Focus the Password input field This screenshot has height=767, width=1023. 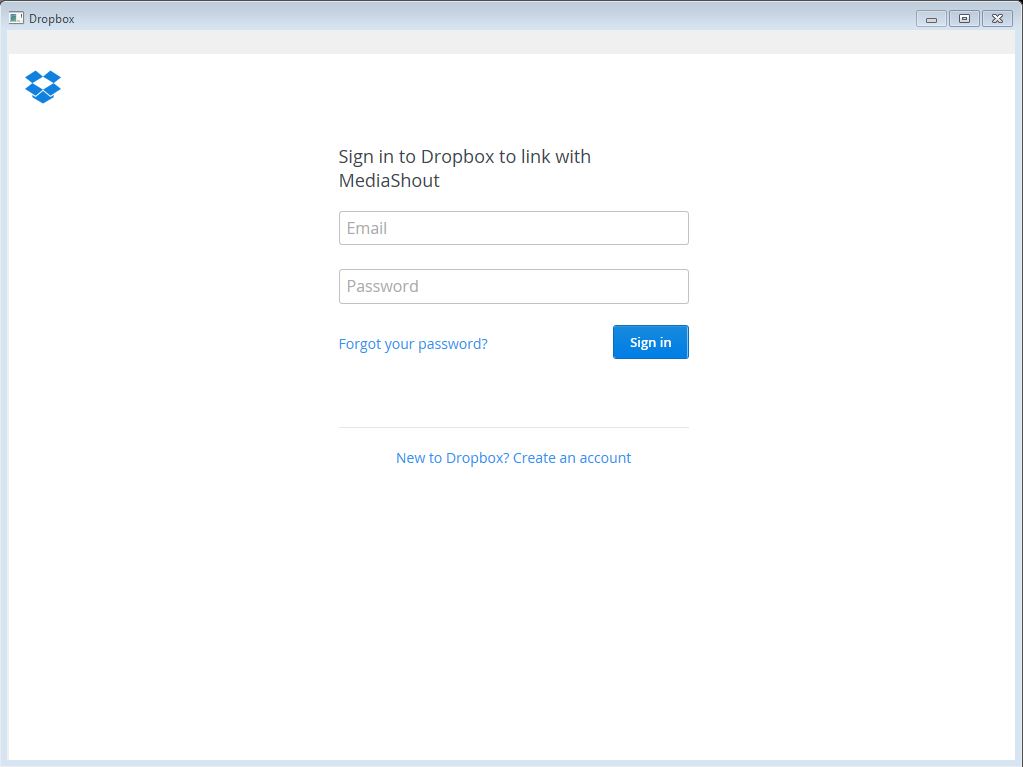pyautogui.click(x=513, y=286)
